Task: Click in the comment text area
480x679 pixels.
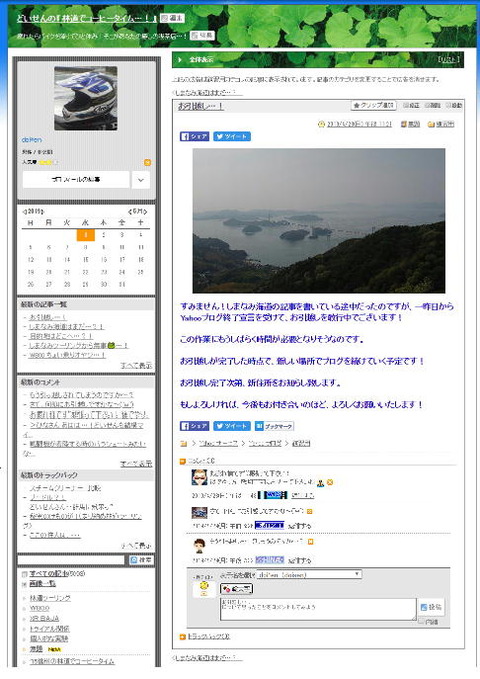Action: pos(318,609)
